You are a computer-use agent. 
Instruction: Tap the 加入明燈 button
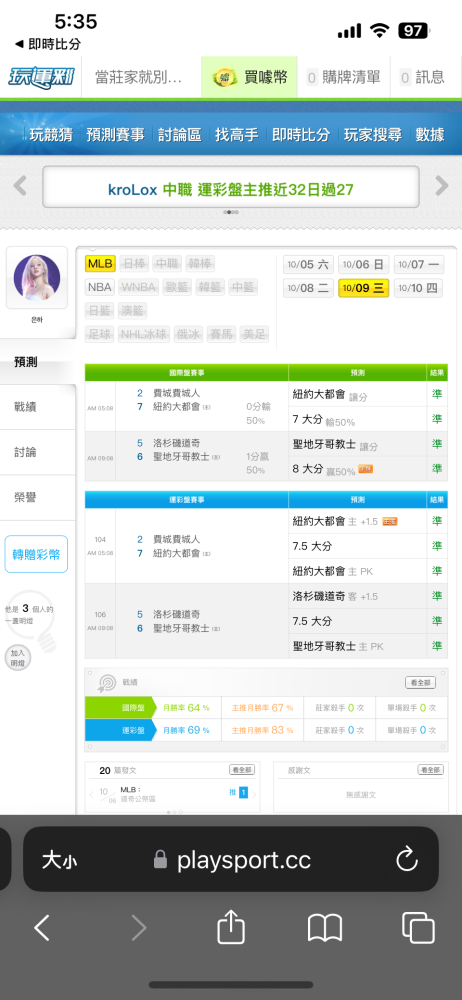pos(17,658)
